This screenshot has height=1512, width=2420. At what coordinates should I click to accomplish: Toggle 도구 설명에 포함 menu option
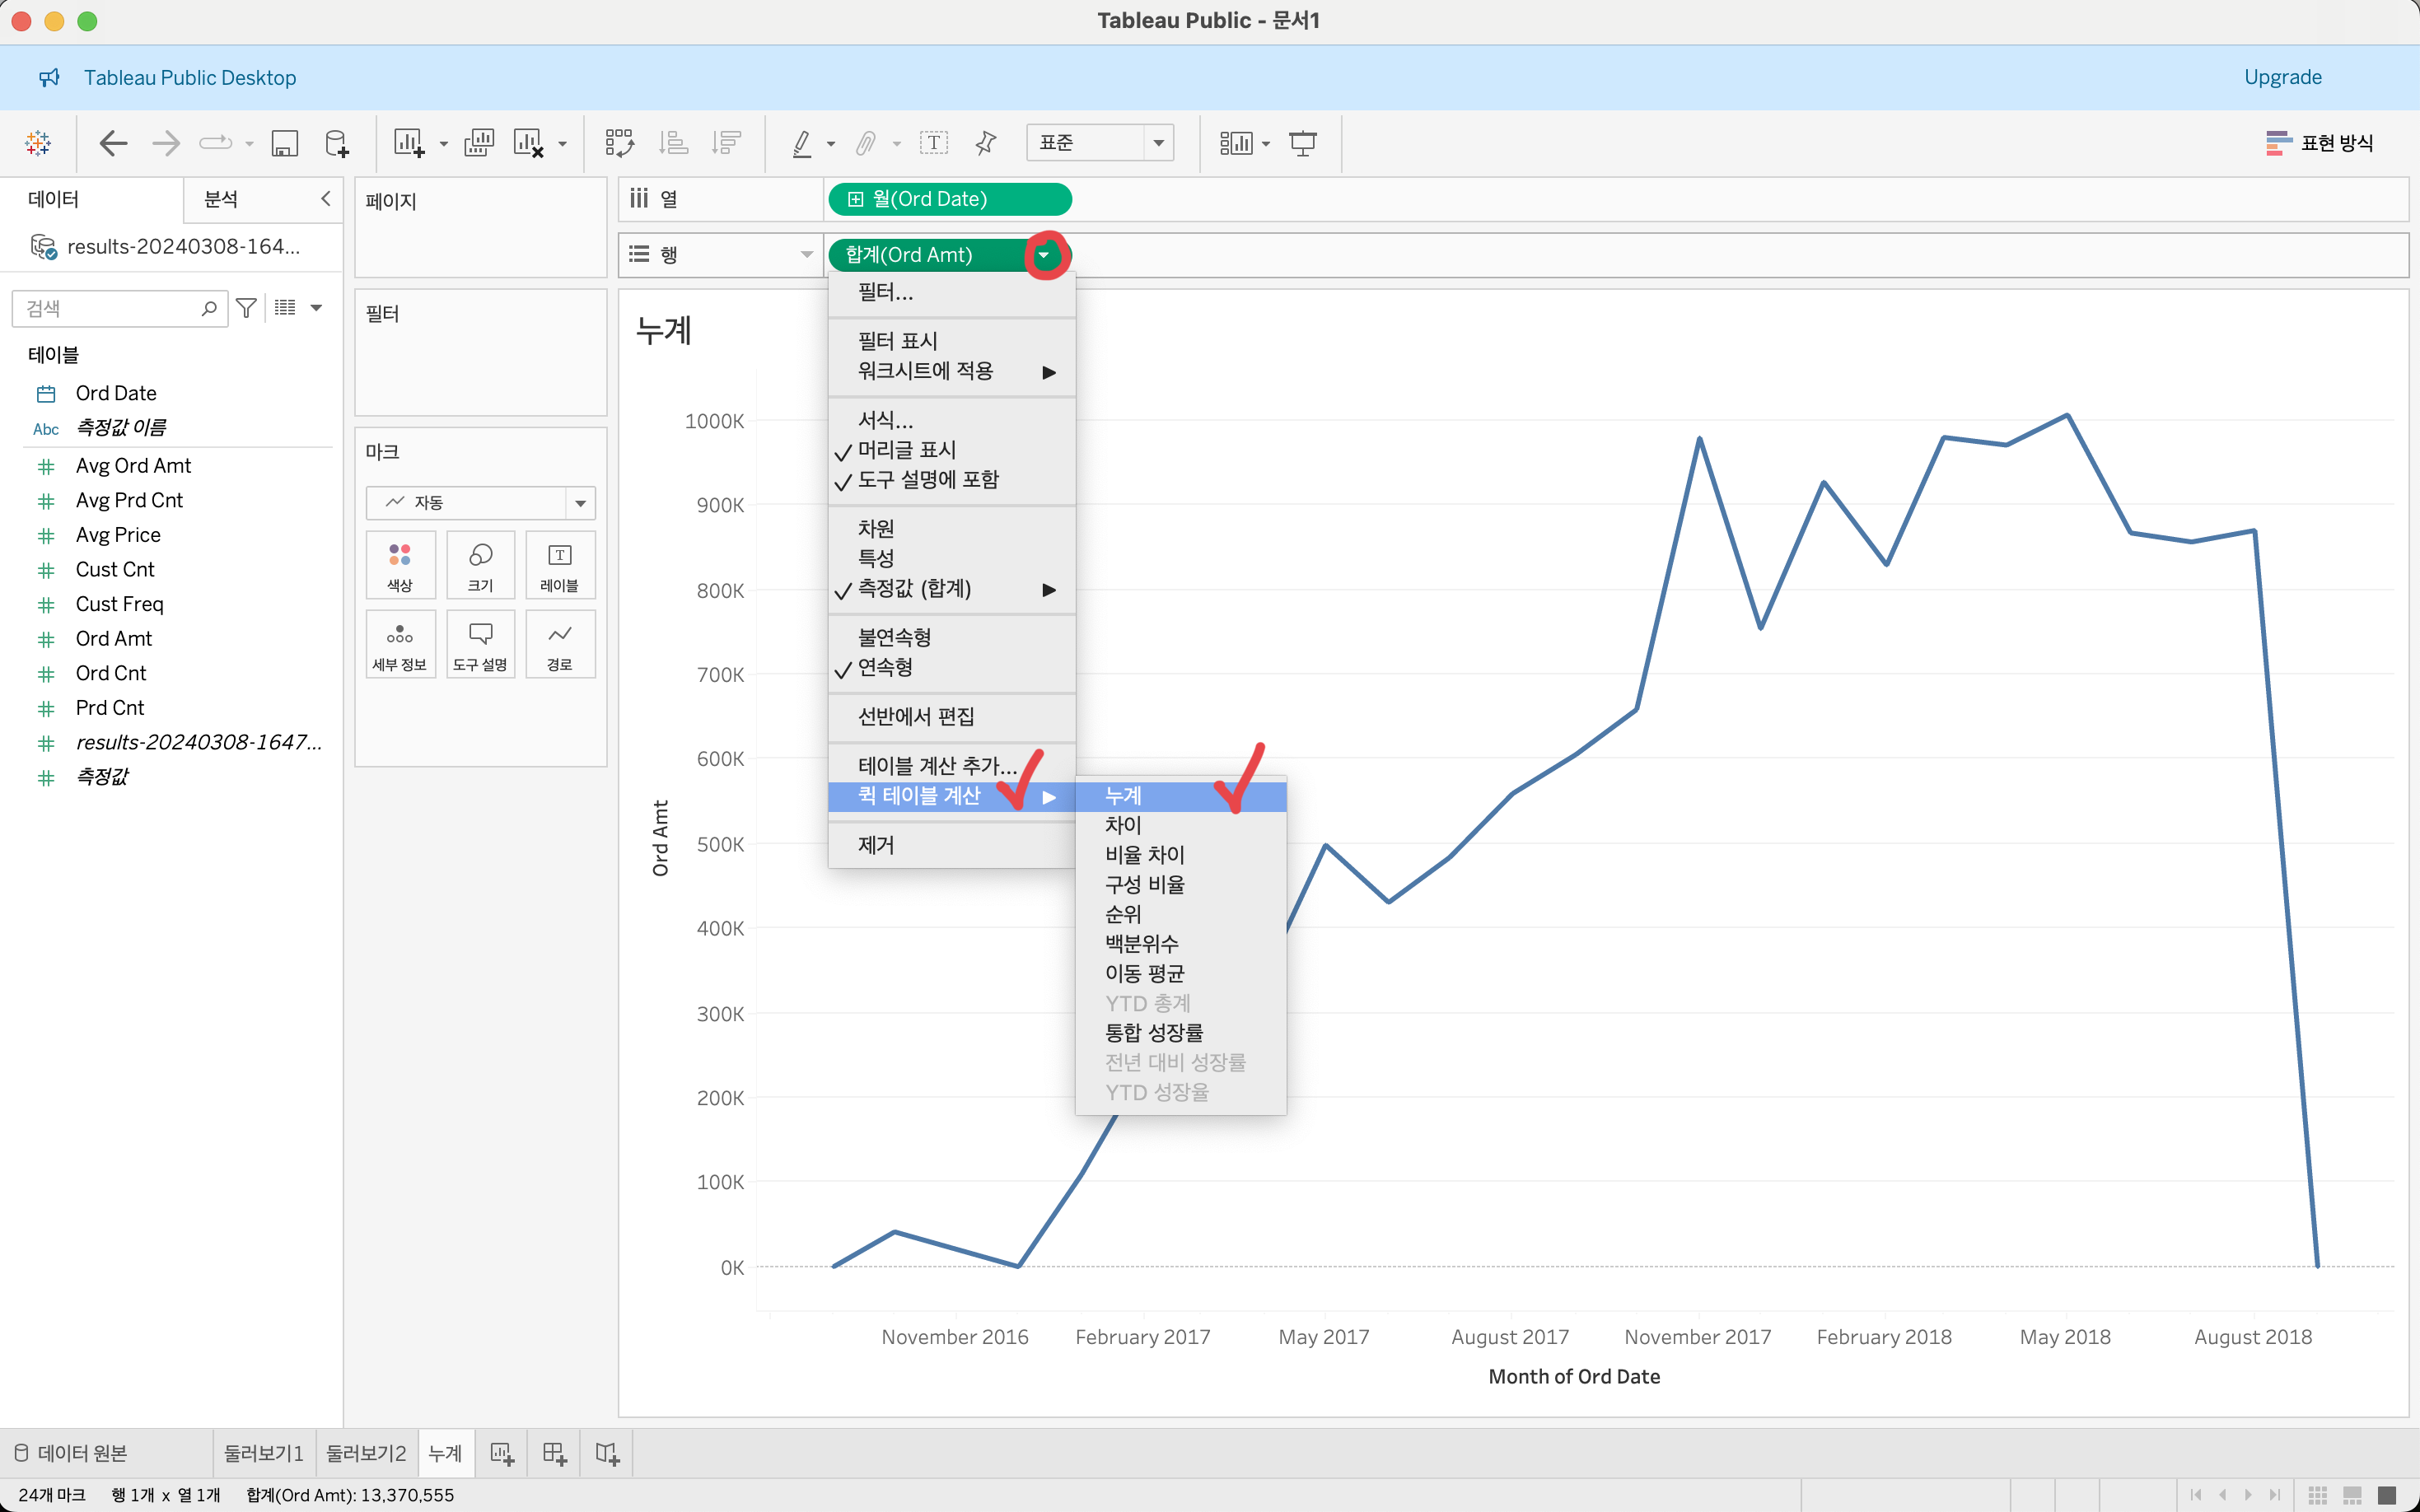point(927,480)
